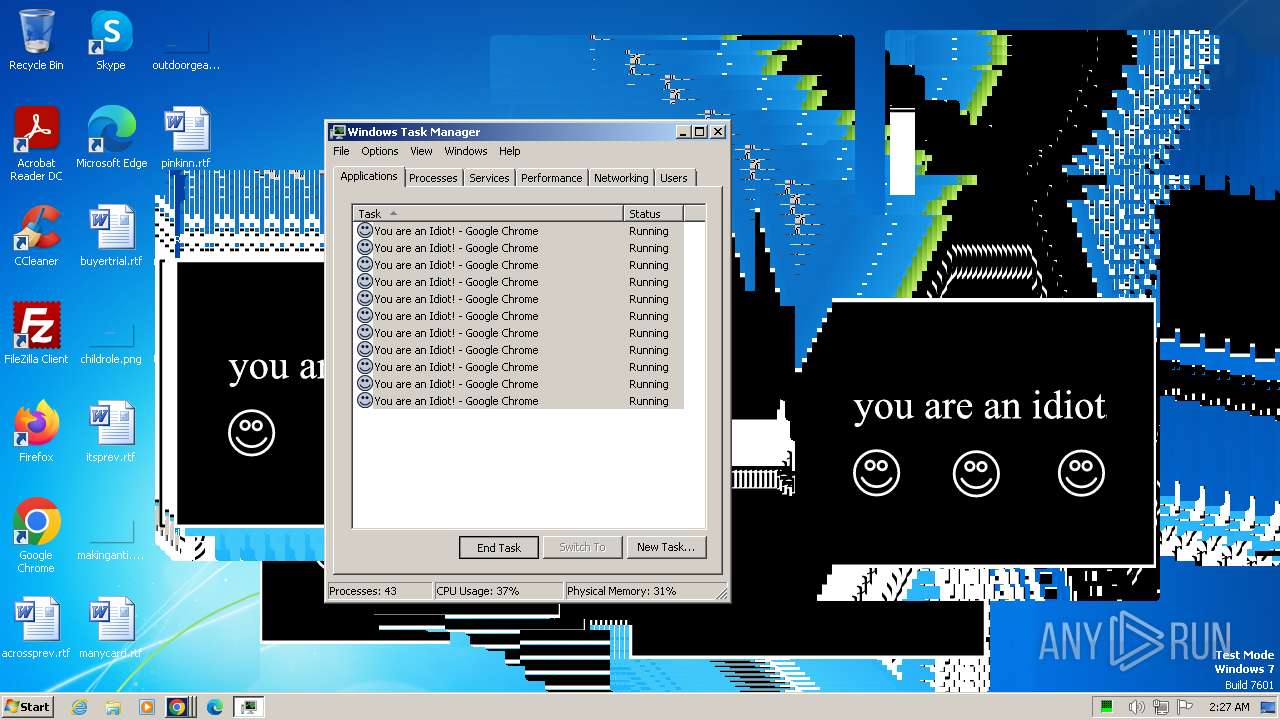
Task: Open the CCleaner shortcut
Action: coord(36,237)
